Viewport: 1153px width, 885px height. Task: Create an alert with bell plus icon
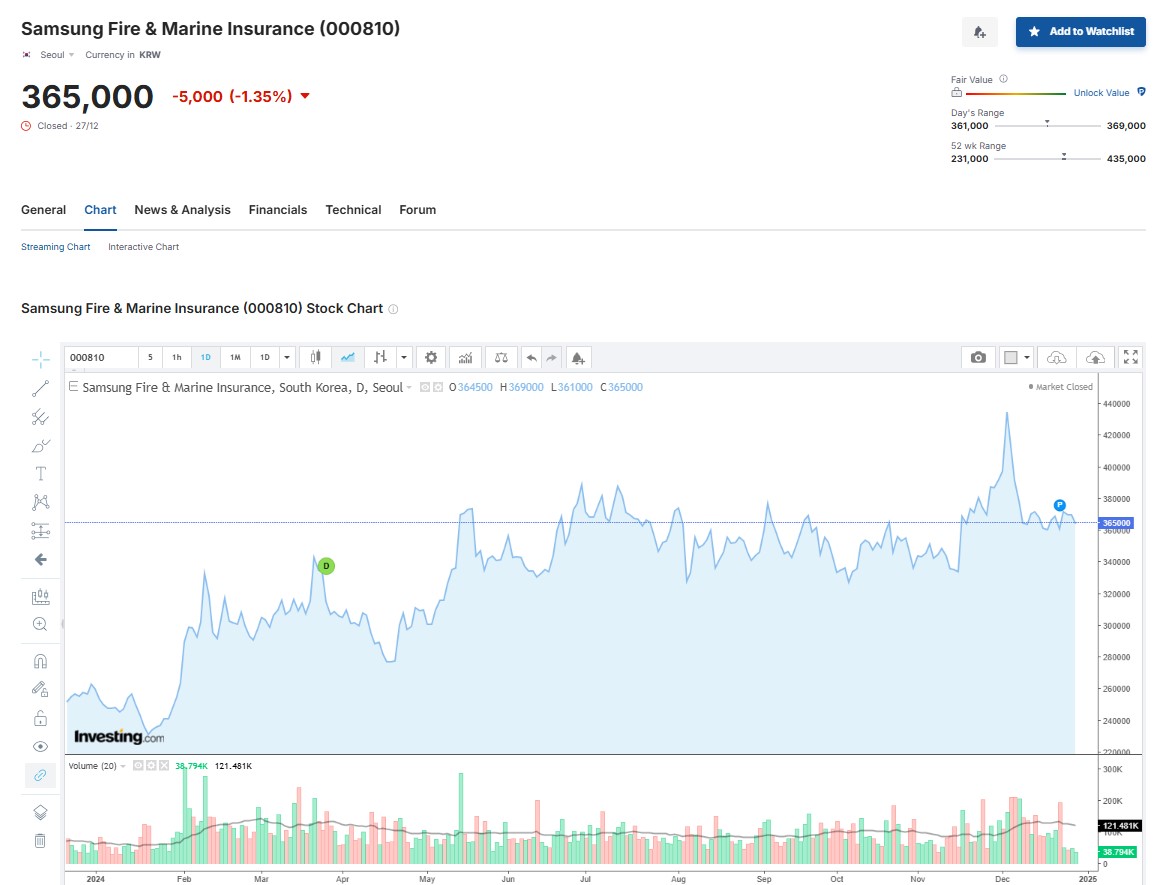click(578, 358)
